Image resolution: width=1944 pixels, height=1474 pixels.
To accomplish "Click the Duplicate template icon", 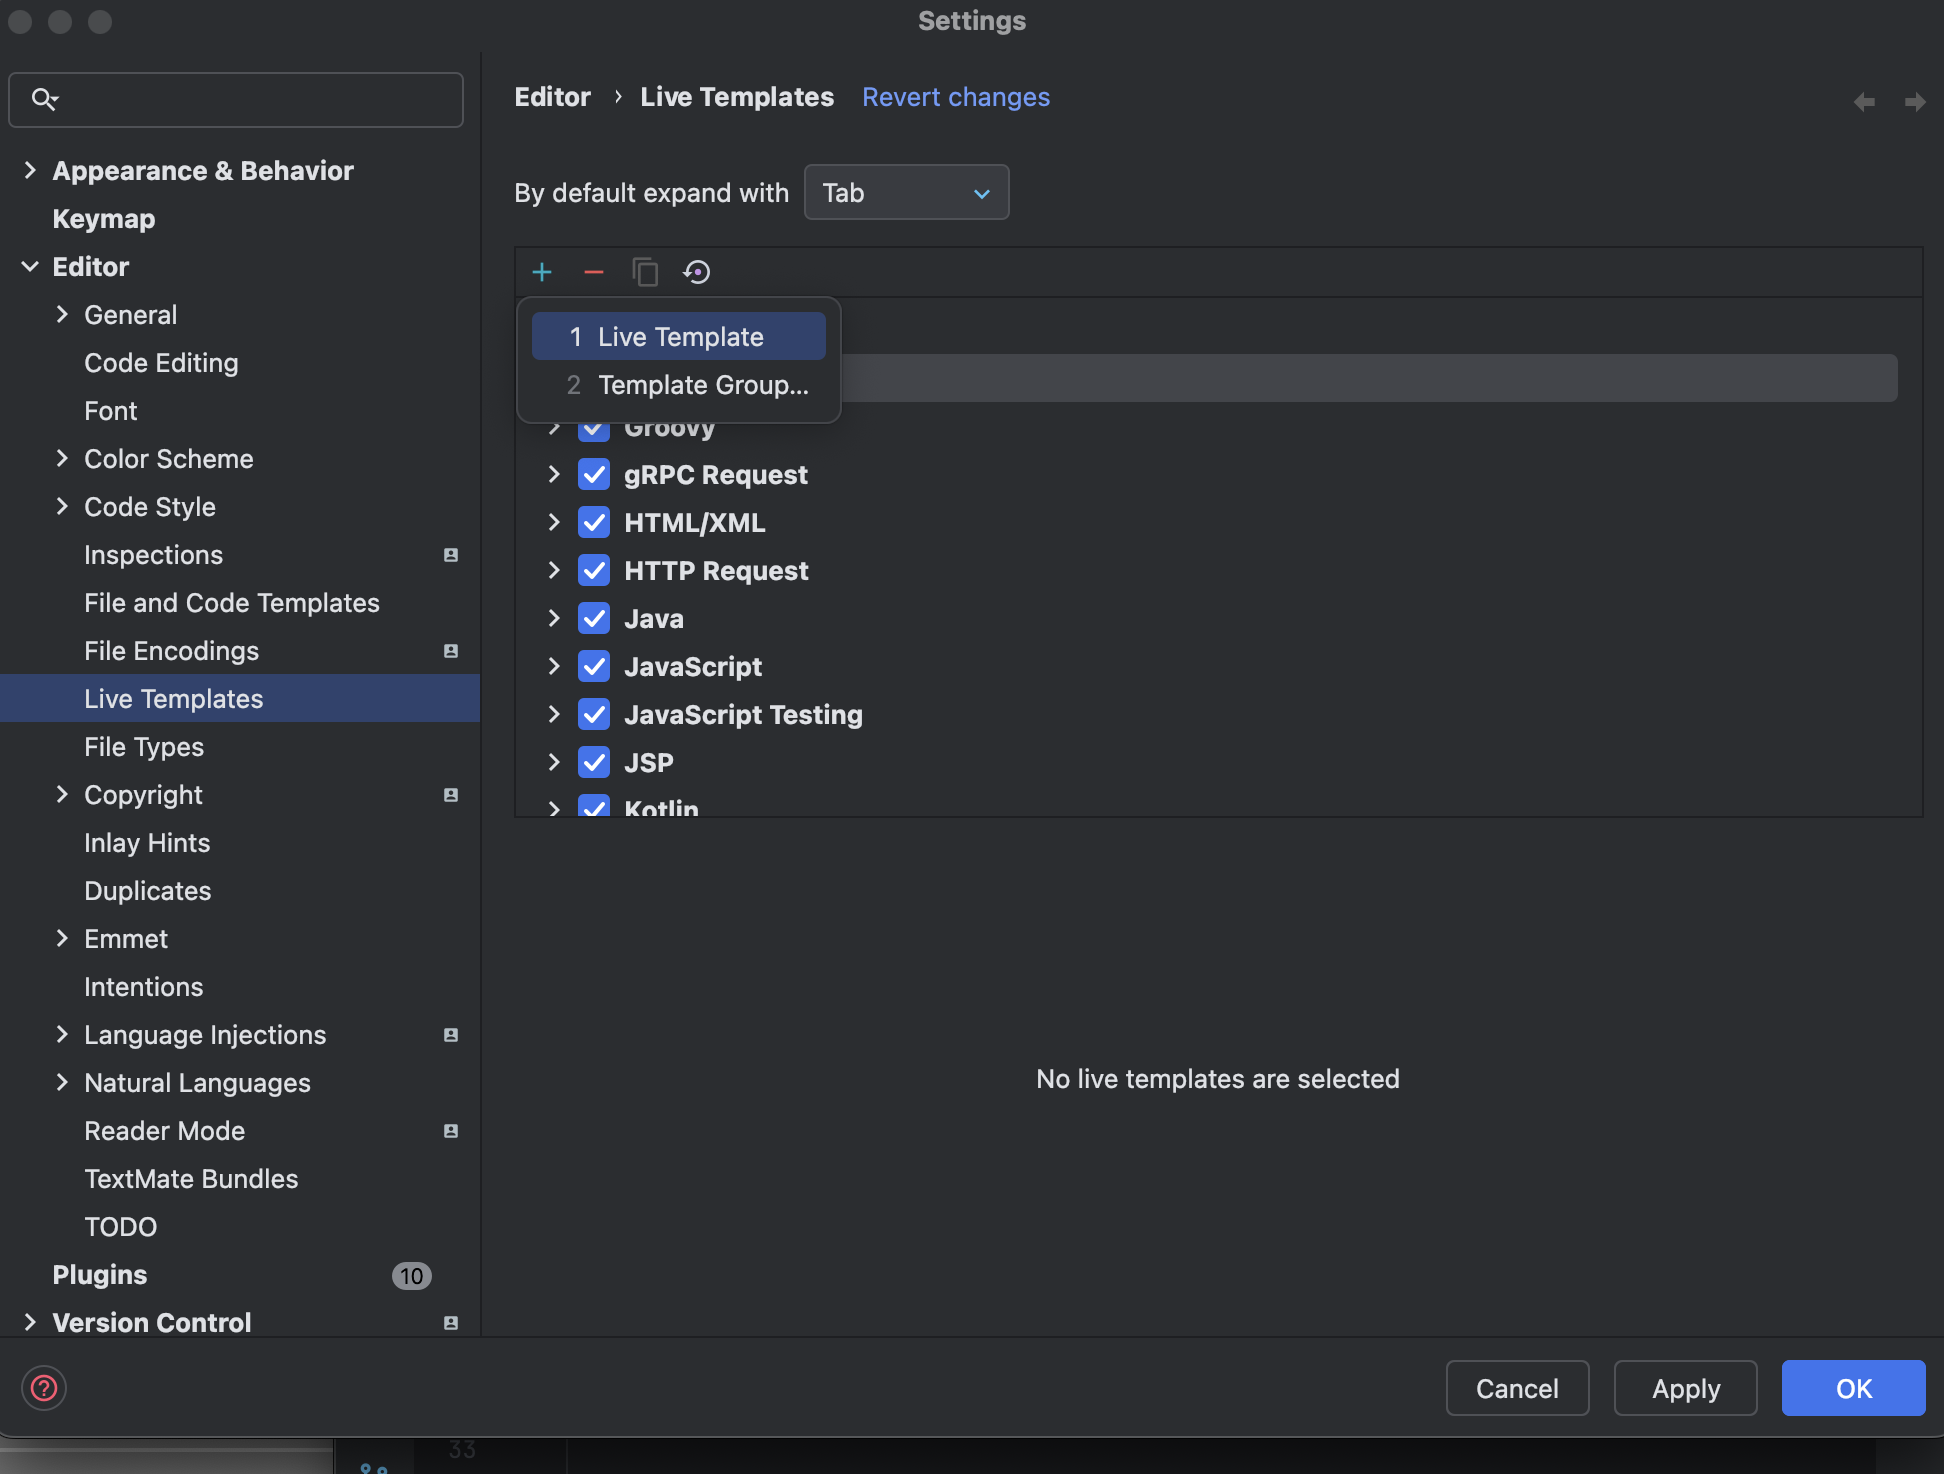I will coord(645,272).
